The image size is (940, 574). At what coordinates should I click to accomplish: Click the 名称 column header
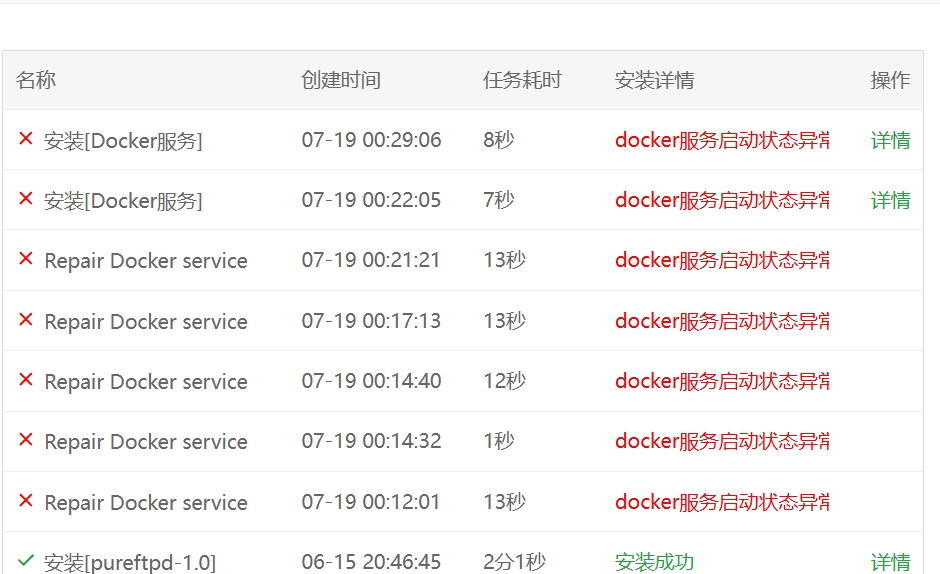point(36,80)
